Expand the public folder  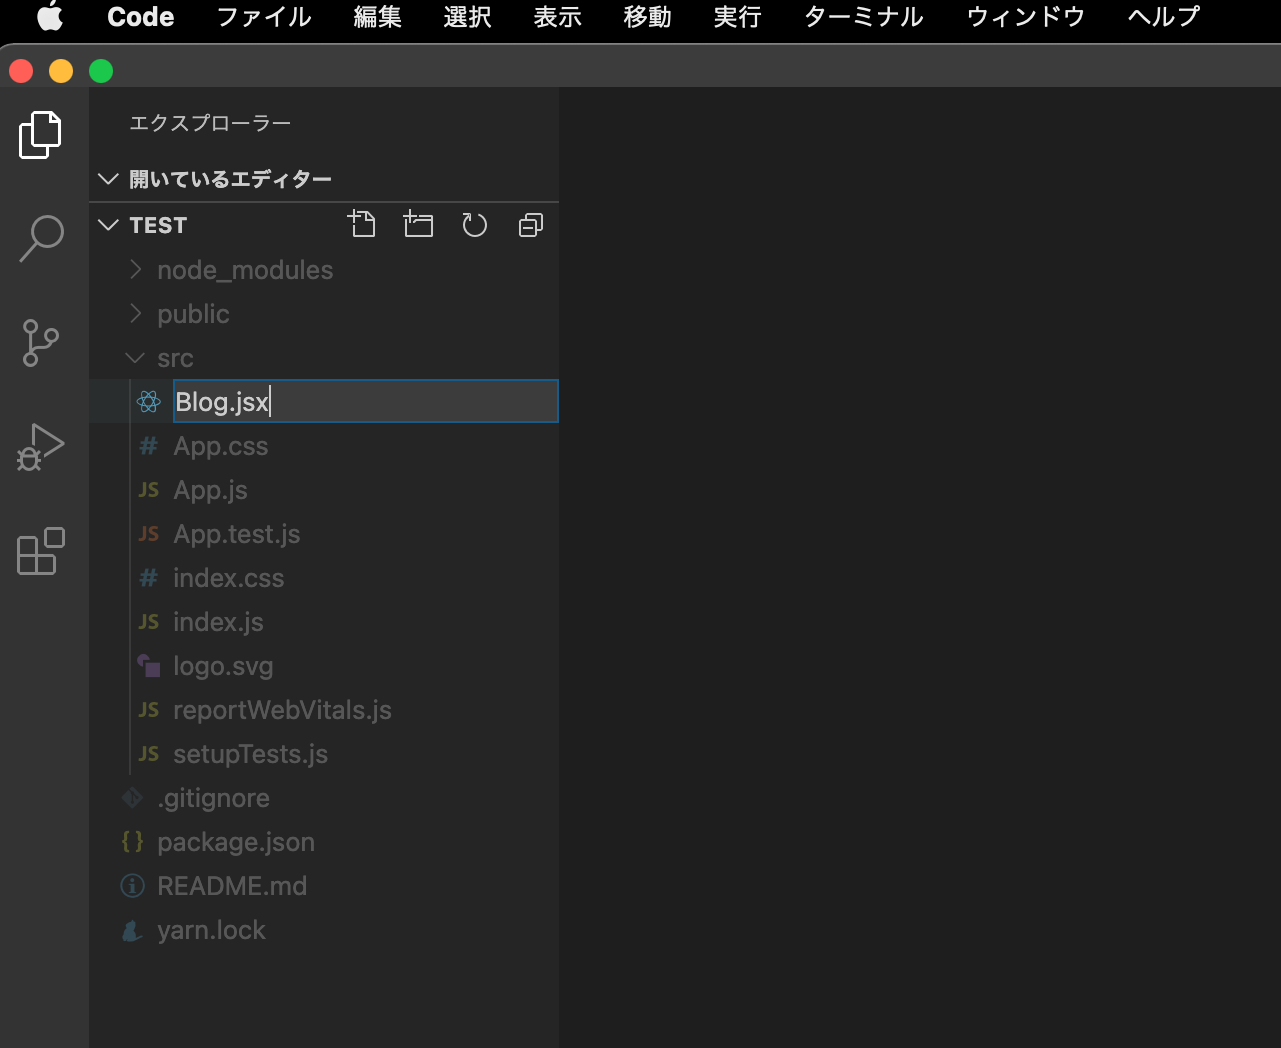click(136, 314)
